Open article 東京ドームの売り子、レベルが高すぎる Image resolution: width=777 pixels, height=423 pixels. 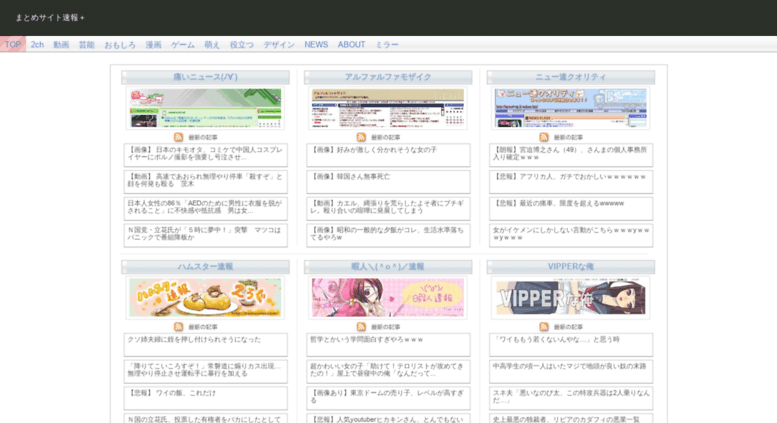[388, 398]
